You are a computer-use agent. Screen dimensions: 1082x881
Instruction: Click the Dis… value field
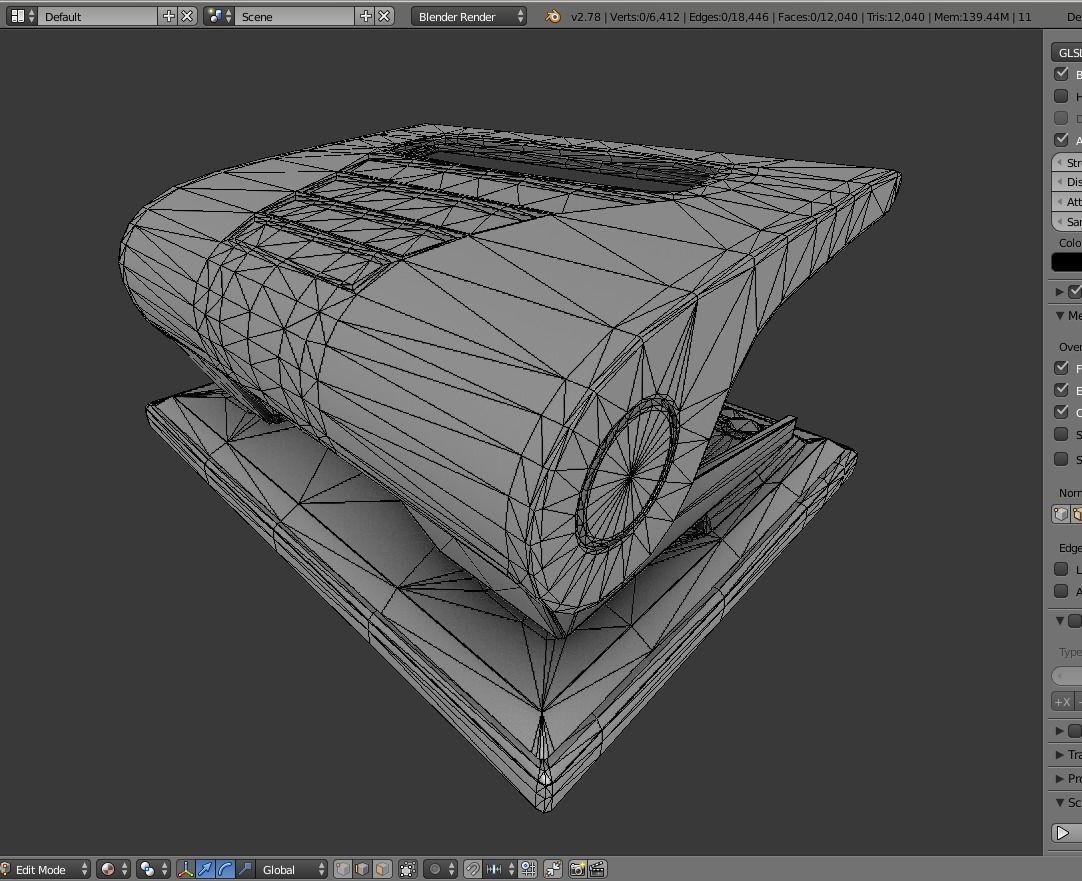[1067, 182]
